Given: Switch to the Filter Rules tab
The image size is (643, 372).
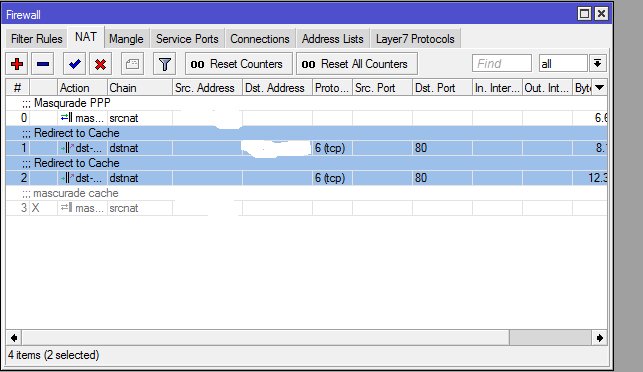Looking at the screenshot, I should pyautogui.click(x=36, y=39).
